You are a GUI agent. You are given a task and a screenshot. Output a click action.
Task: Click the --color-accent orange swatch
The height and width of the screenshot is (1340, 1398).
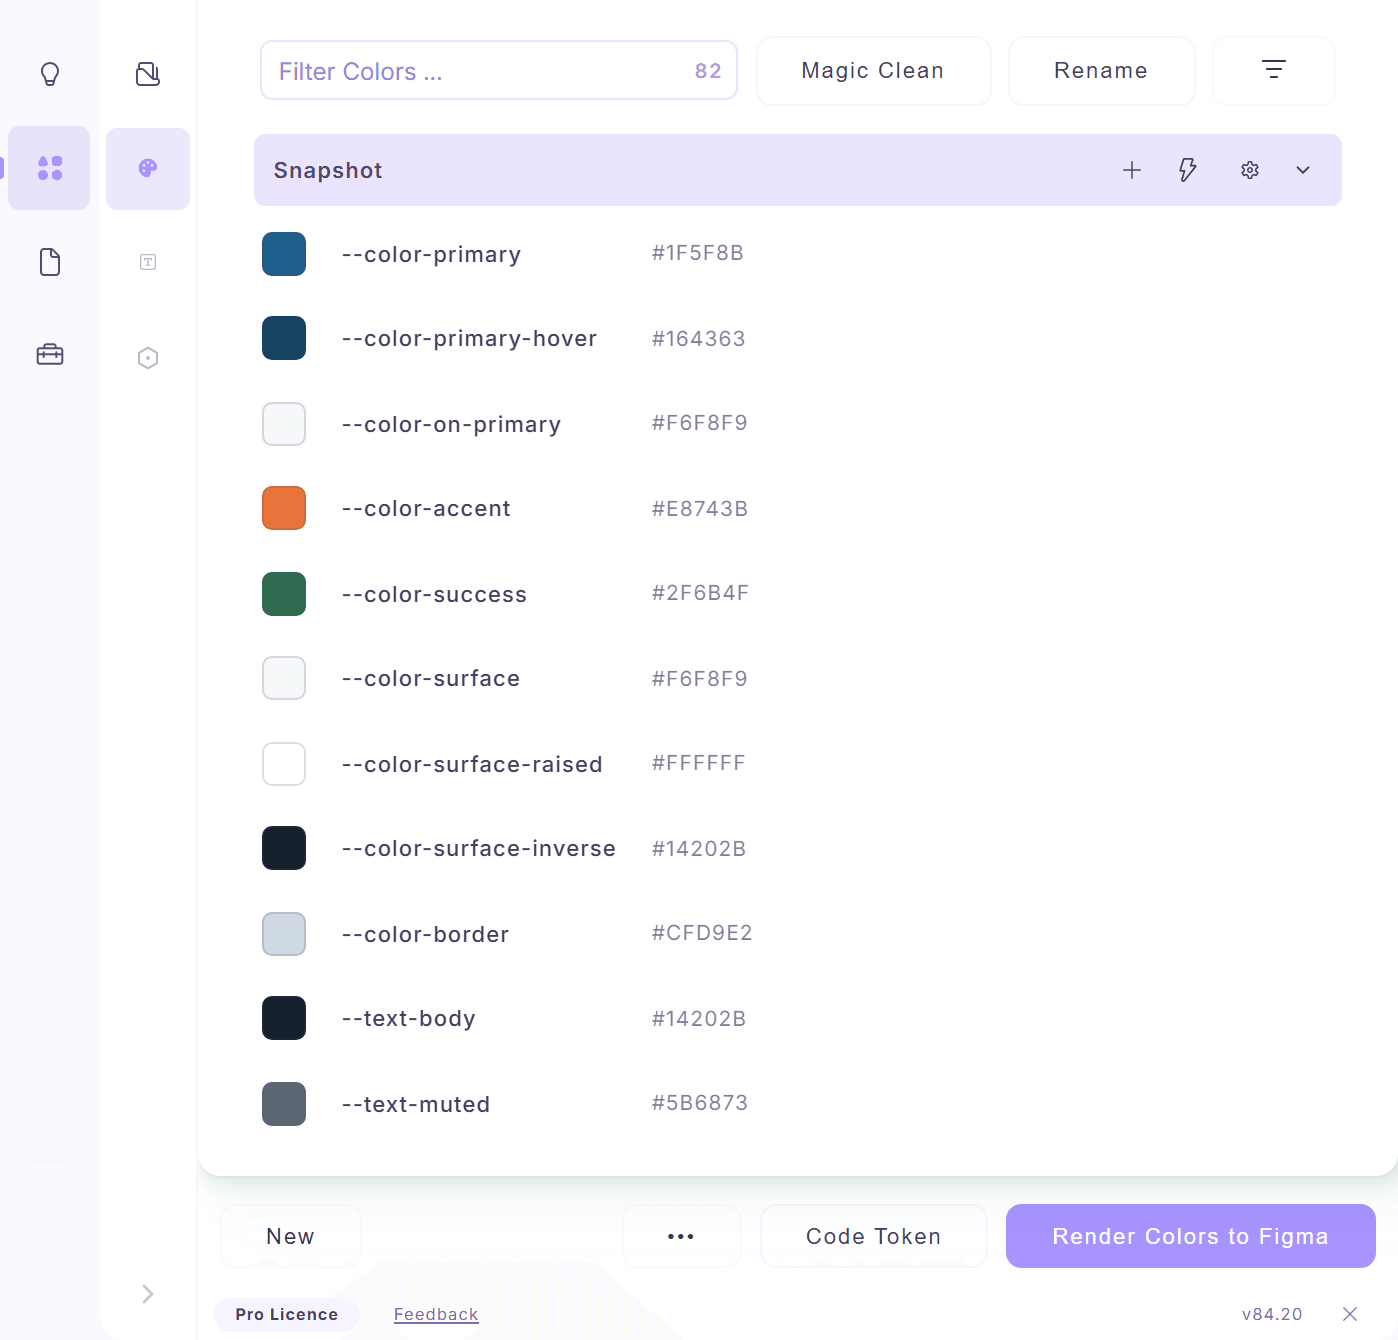(284, 508)
